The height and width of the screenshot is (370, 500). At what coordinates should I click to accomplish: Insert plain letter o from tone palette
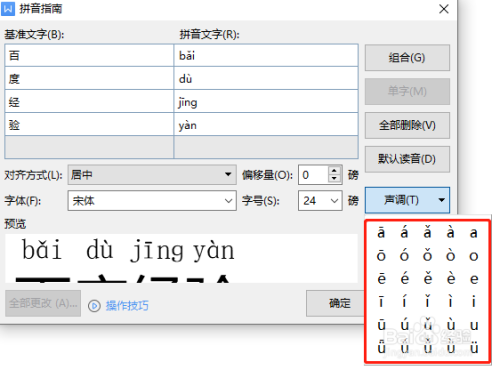point(474,256)
